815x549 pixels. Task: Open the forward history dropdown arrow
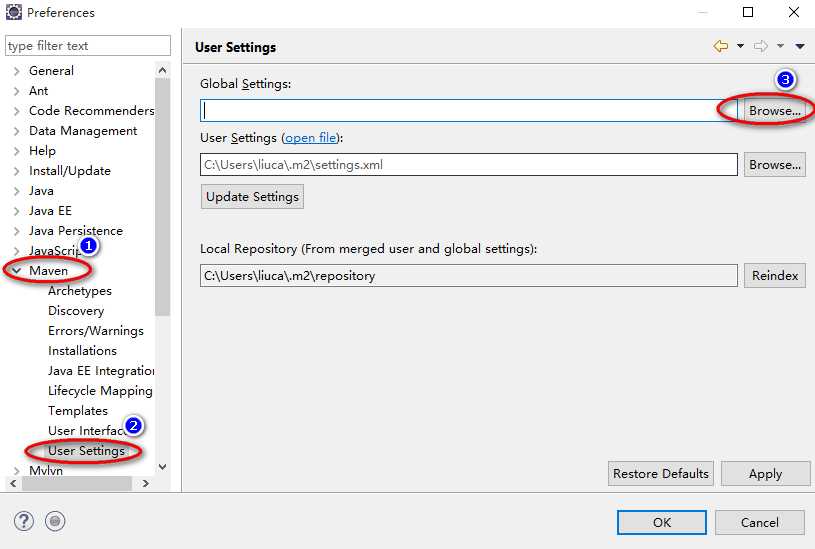[780, 46]
